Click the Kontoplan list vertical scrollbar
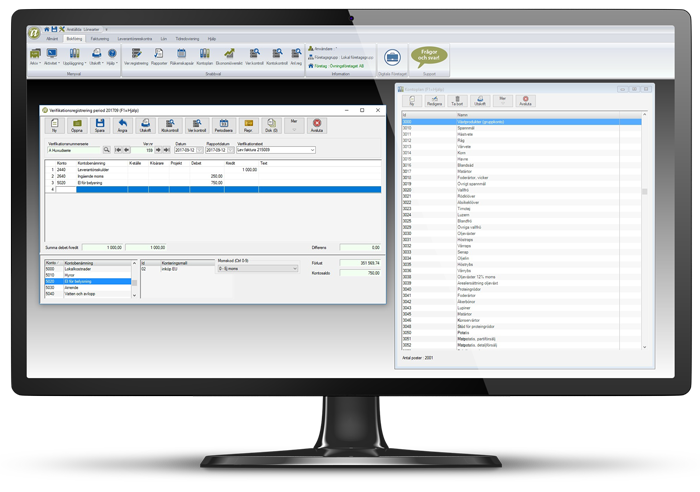The width and height of the screenshot is (700, 492). click(x=644, y=230)
